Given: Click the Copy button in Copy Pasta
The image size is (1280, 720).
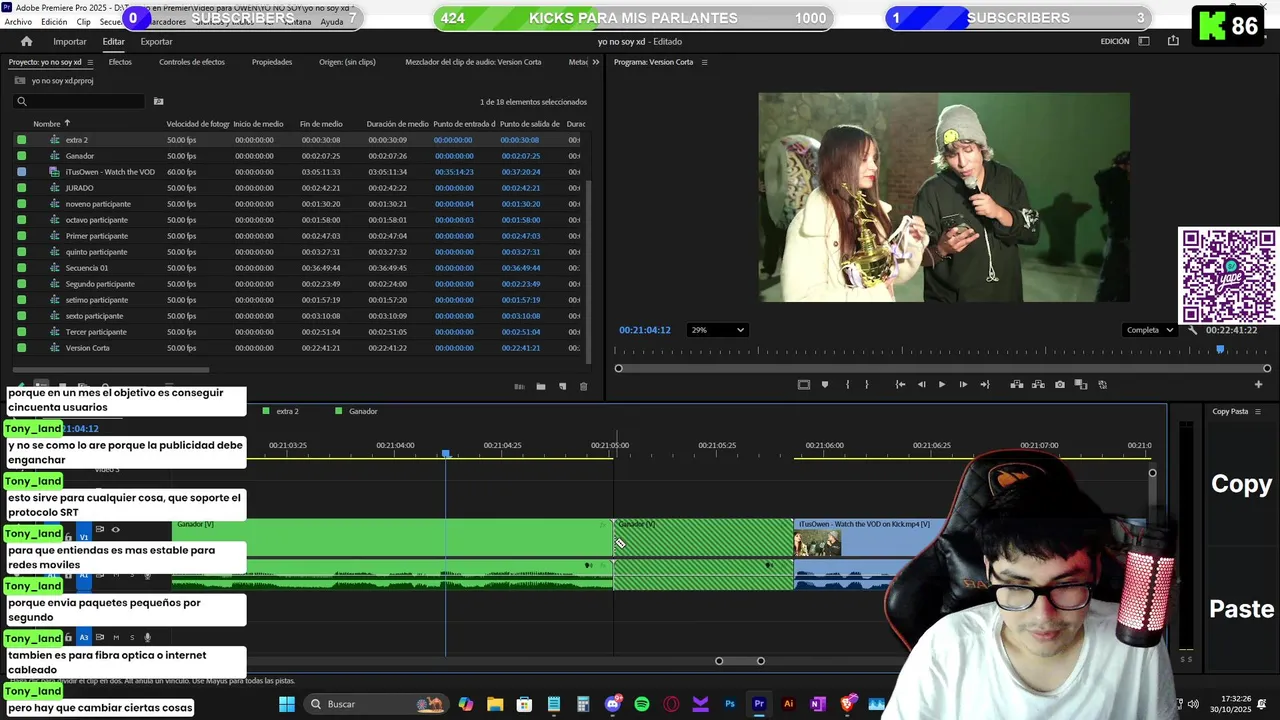Looking at the screenshot, I should pos(1241,484).
